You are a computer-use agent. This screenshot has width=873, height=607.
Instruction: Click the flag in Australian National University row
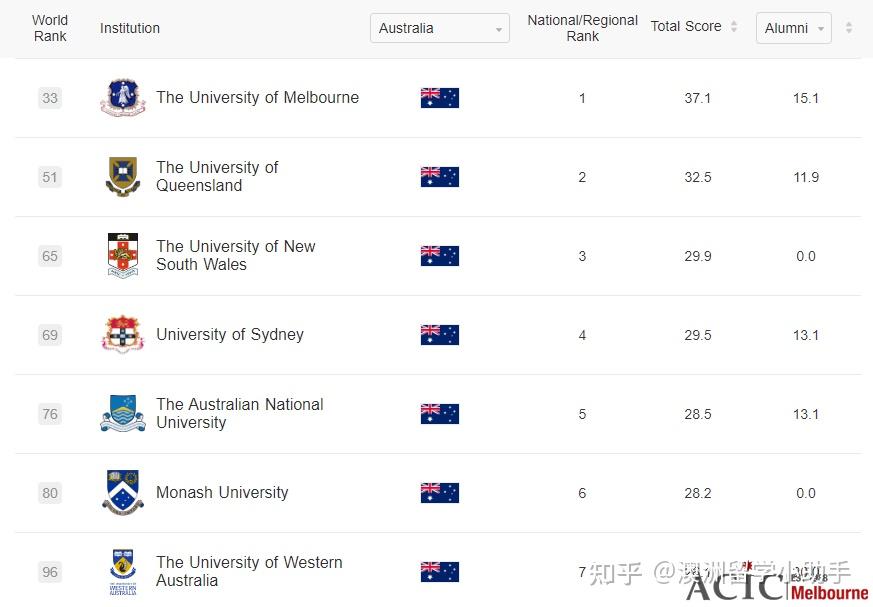[440, 414]
